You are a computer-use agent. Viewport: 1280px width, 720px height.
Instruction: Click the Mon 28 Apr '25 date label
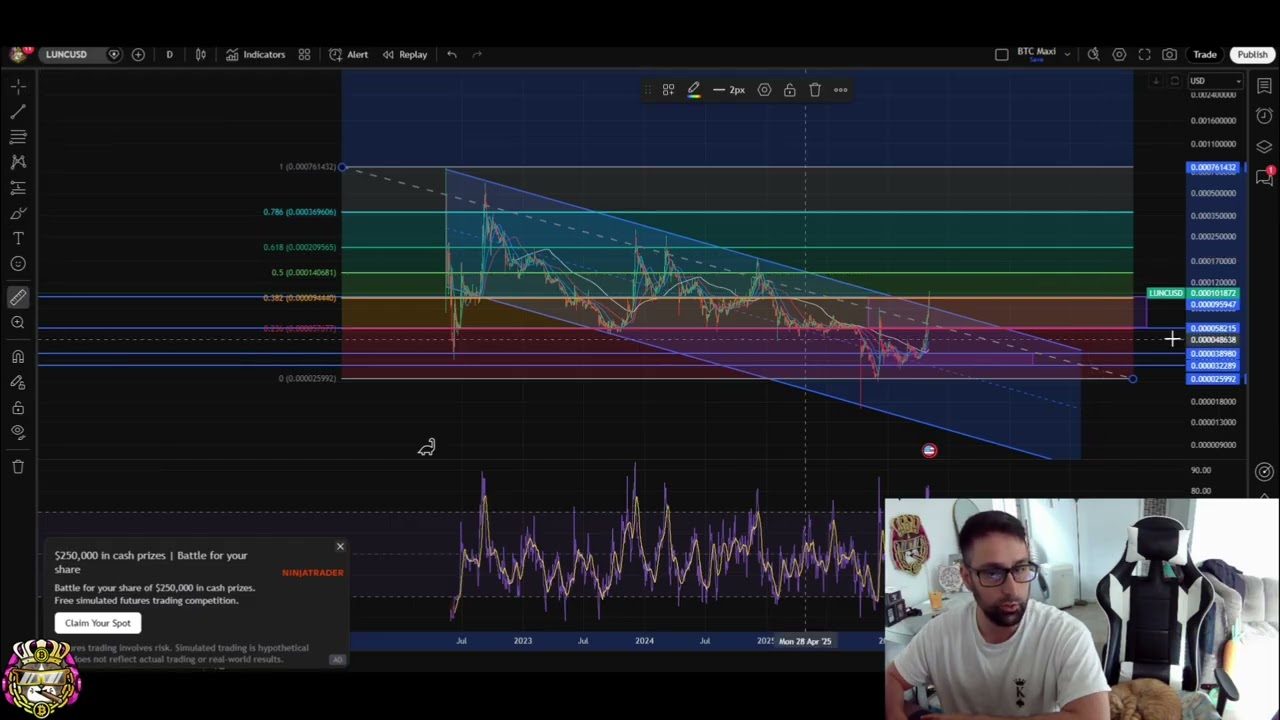(x=805, y=641)
